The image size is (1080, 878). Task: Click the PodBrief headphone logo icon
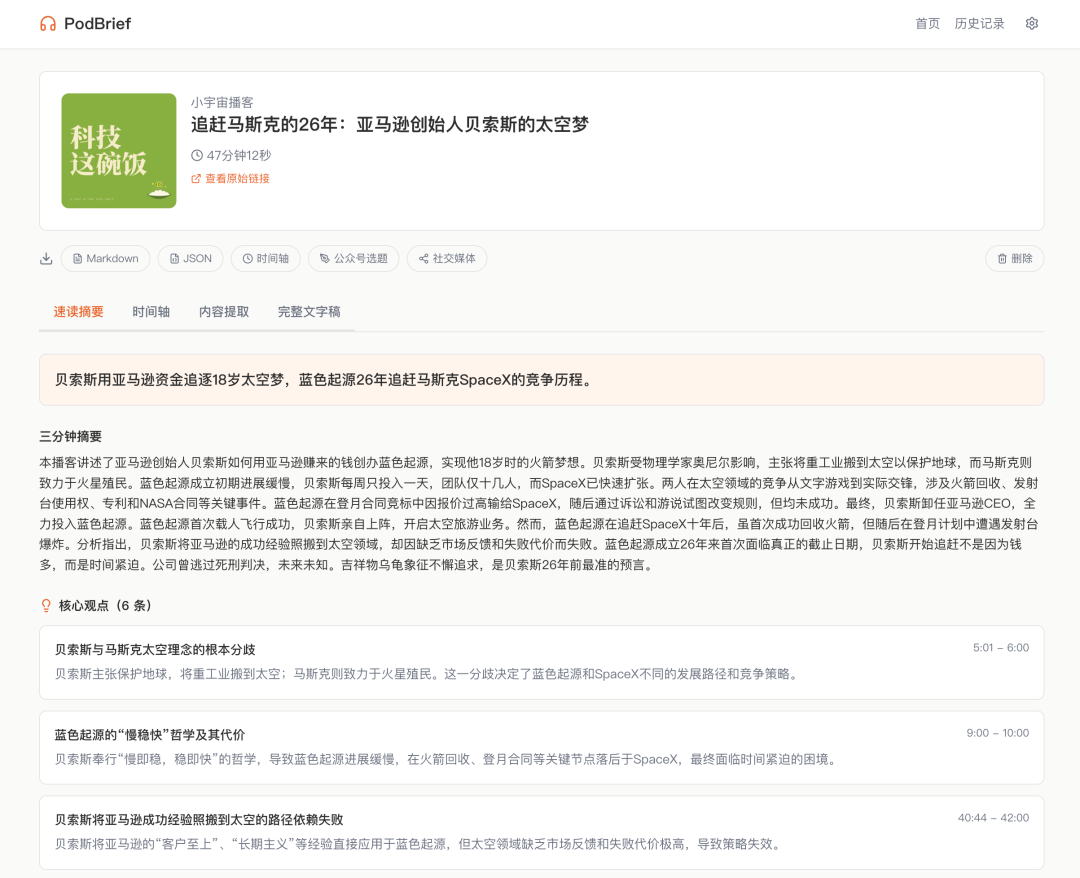(x=48, y=24)
